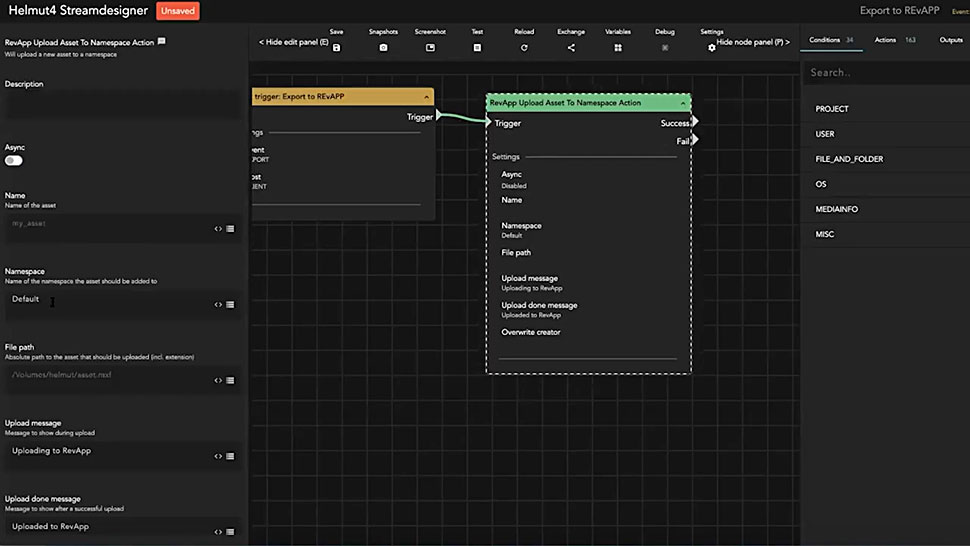
Task: Open Snapshots camera icon
Action: click(x=384, y=48)
